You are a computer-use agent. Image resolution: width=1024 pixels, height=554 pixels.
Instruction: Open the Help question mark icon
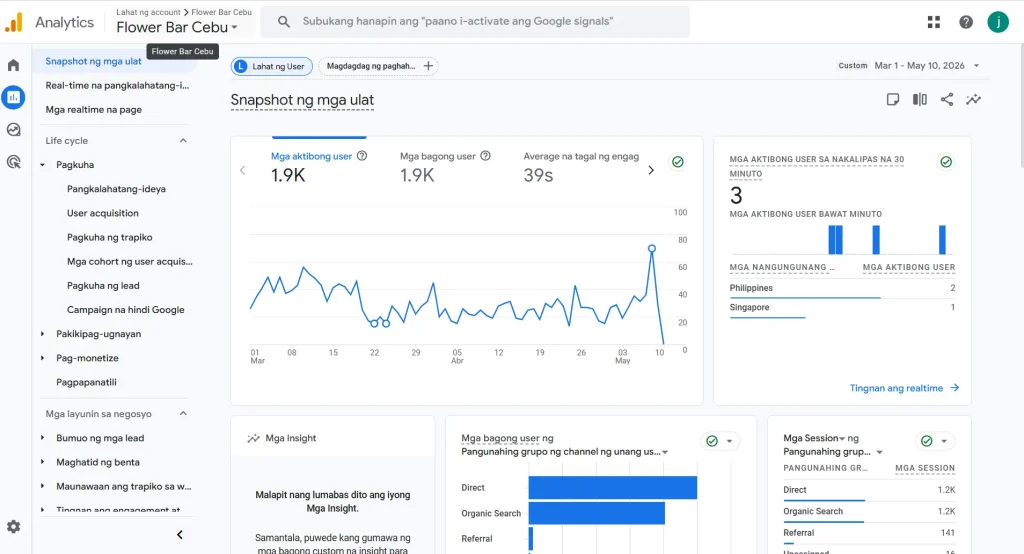click(966, 22)
